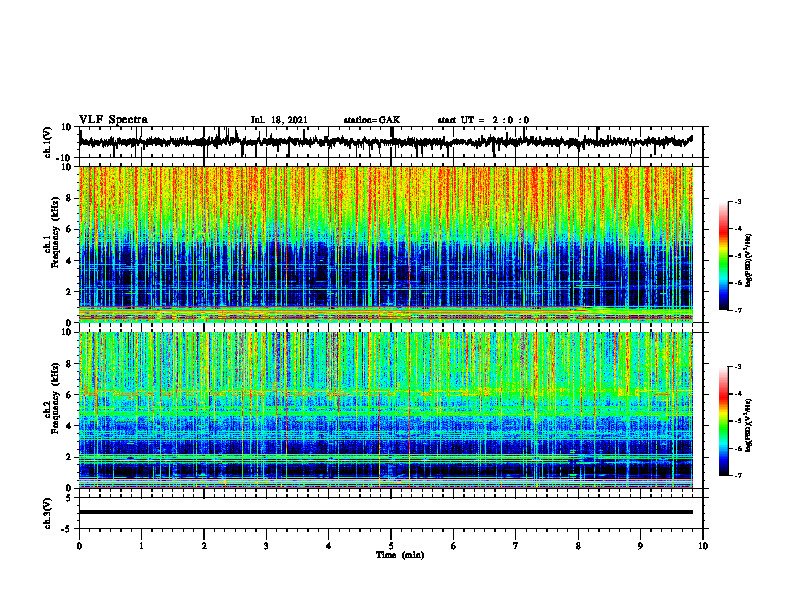This screenshot has width=792, height=612.
Task: Click the time axis tick label "4"
Action: pos(329,546)
